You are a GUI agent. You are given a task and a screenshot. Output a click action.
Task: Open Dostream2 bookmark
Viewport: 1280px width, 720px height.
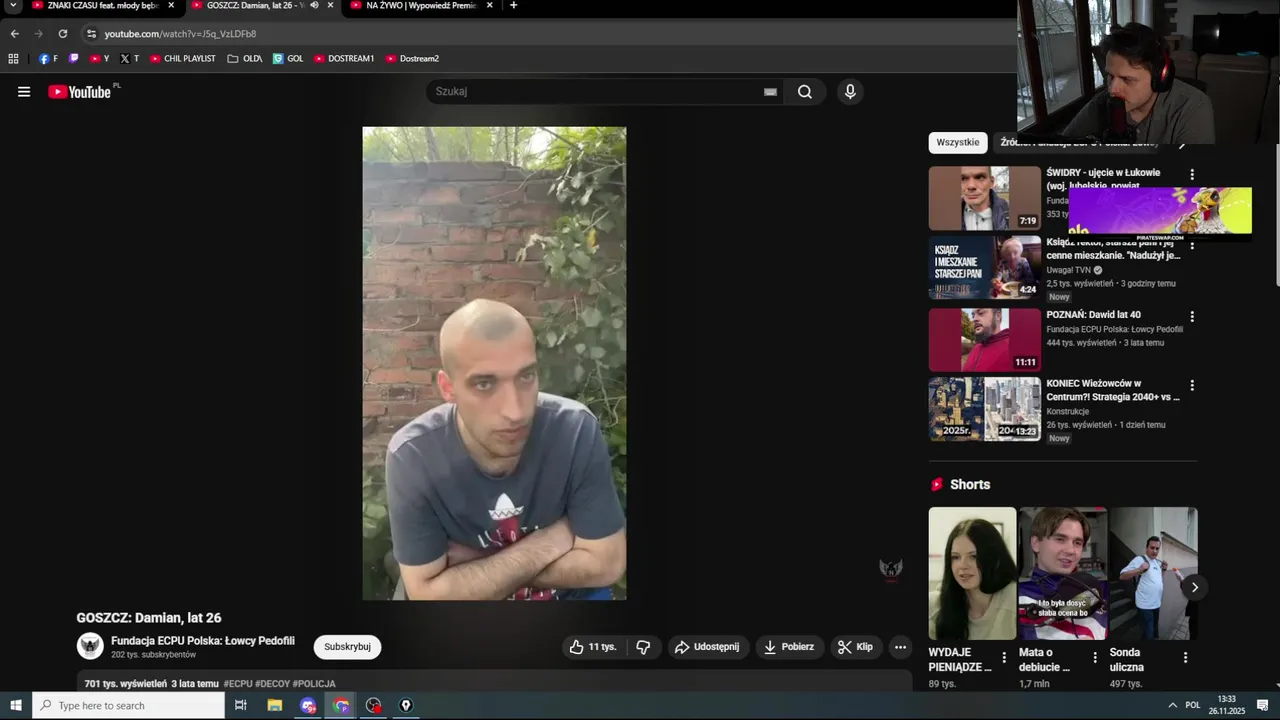coord(413,59)
